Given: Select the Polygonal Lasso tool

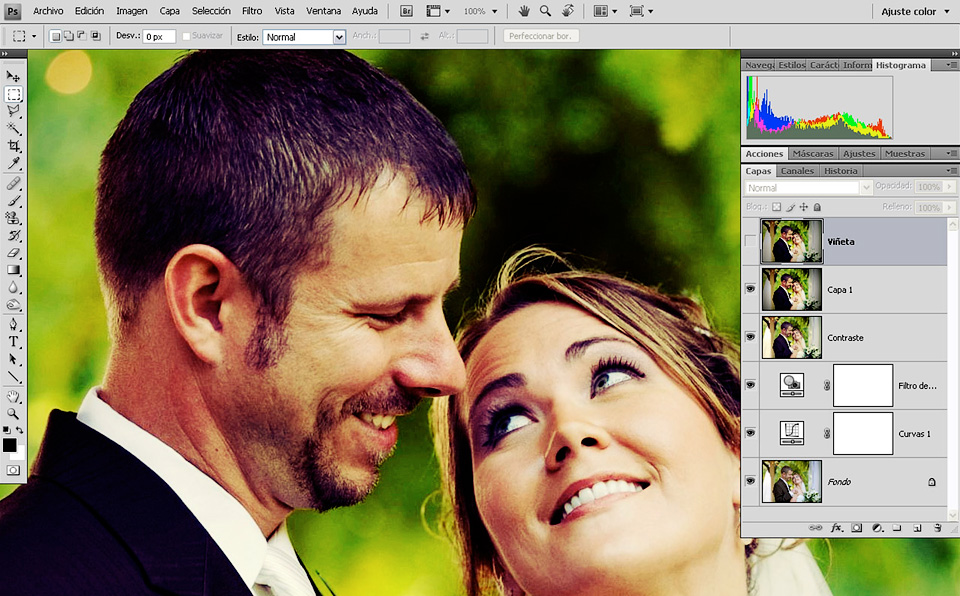Looking at the screenshot, I should coord(13,111).
